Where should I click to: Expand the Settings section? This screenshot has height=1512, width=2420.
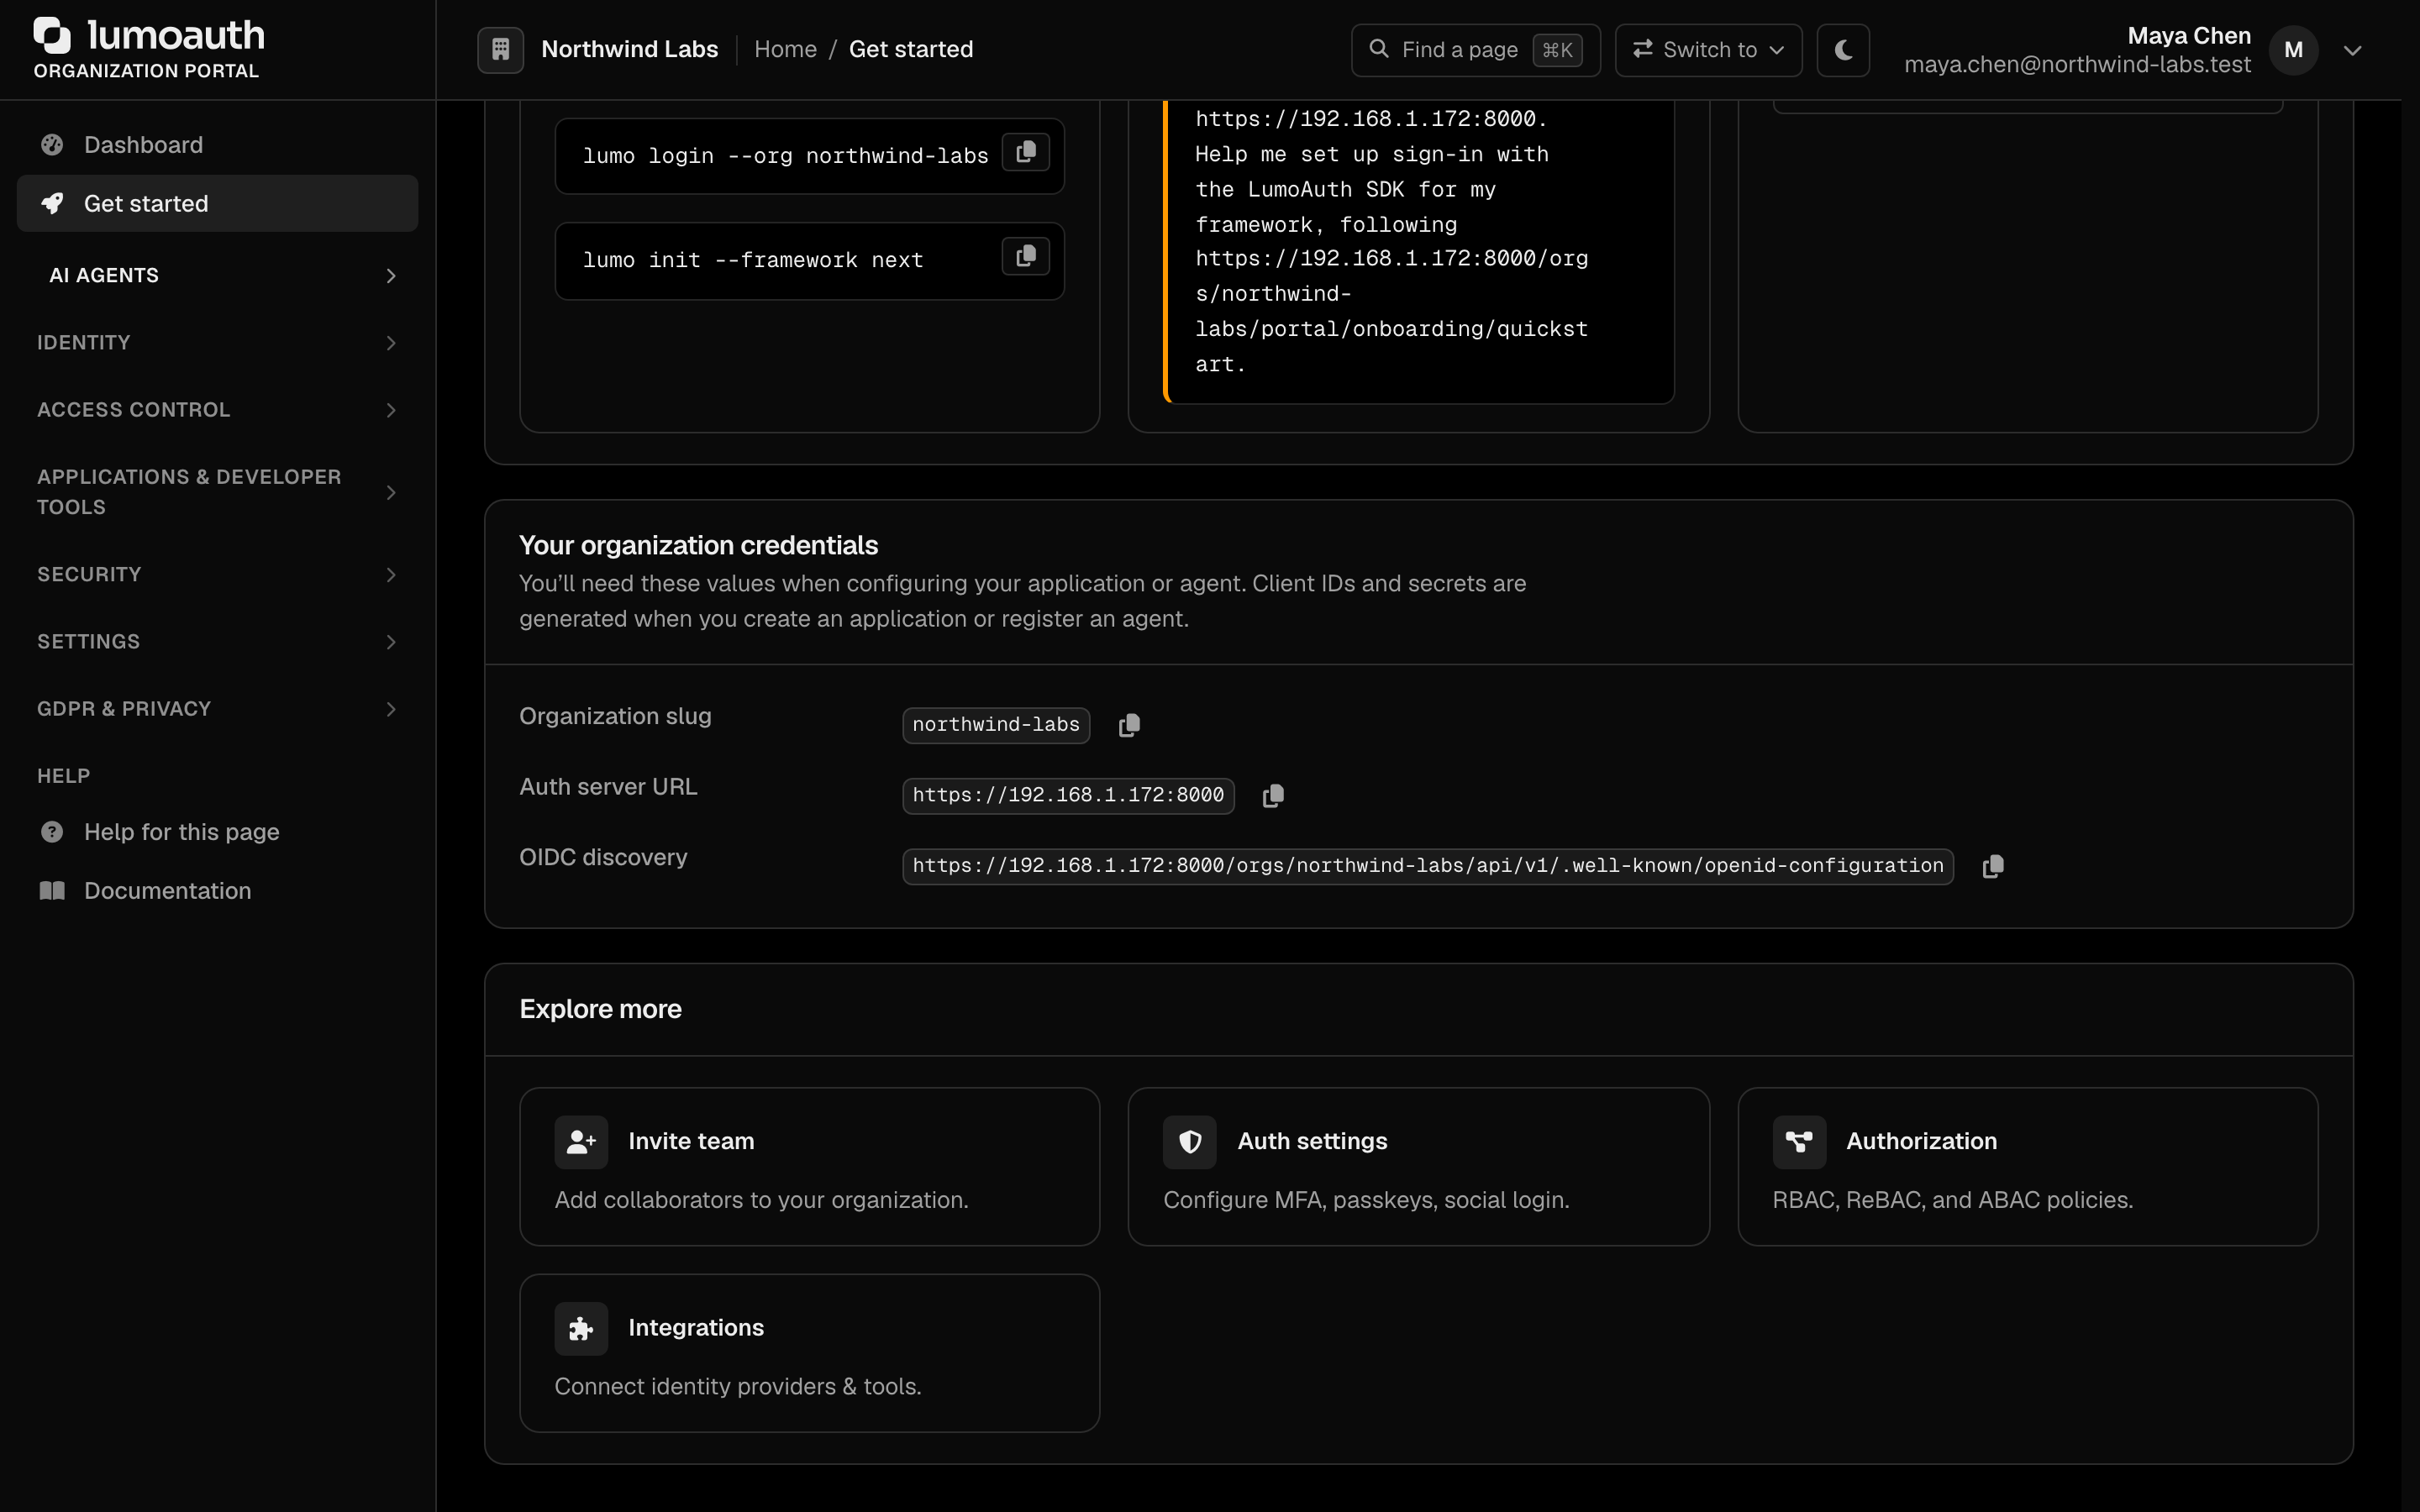pyautogui.click(x=217, y=642)
